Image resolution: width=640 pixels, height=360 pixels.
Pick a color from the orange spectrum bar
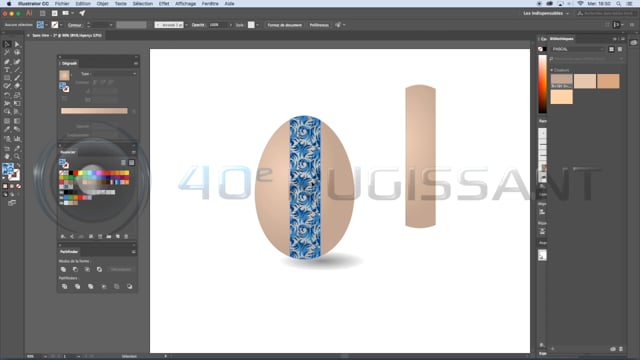pyautogui.click(x=542, y=84)
